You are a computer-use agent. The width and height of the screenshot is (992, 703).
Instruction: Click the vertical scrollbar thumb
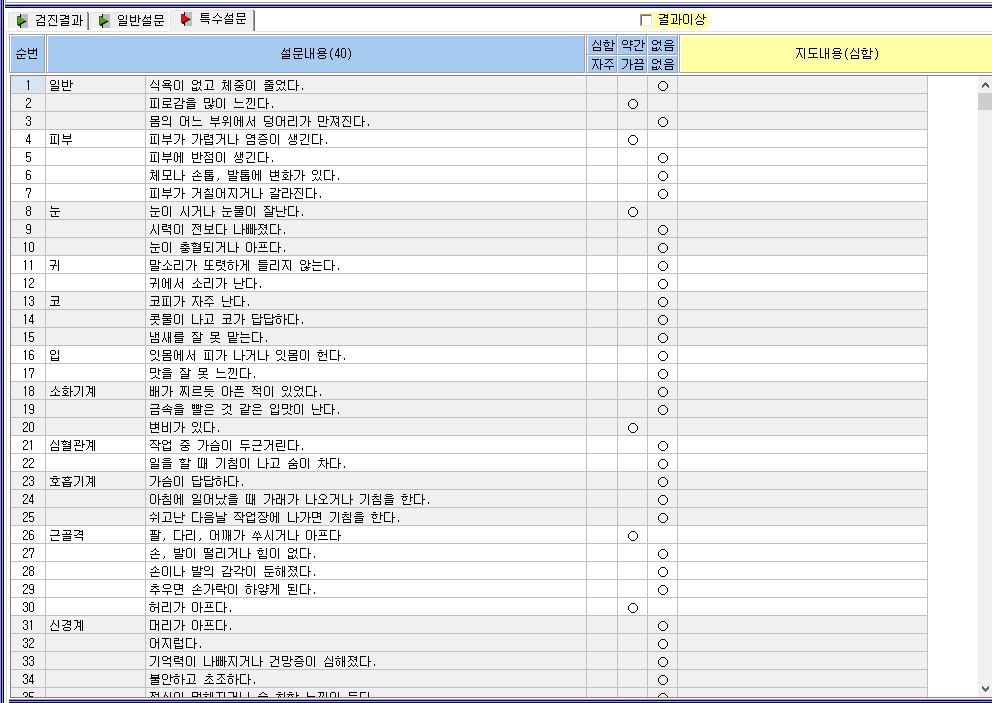984,101
